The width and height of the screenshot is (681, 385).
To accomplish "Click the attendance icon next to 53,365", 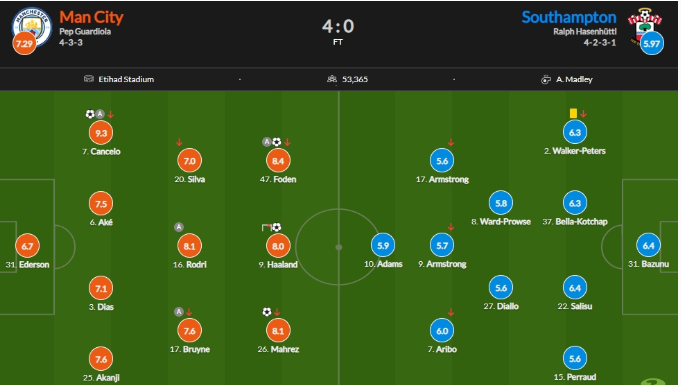I will 332,79.
